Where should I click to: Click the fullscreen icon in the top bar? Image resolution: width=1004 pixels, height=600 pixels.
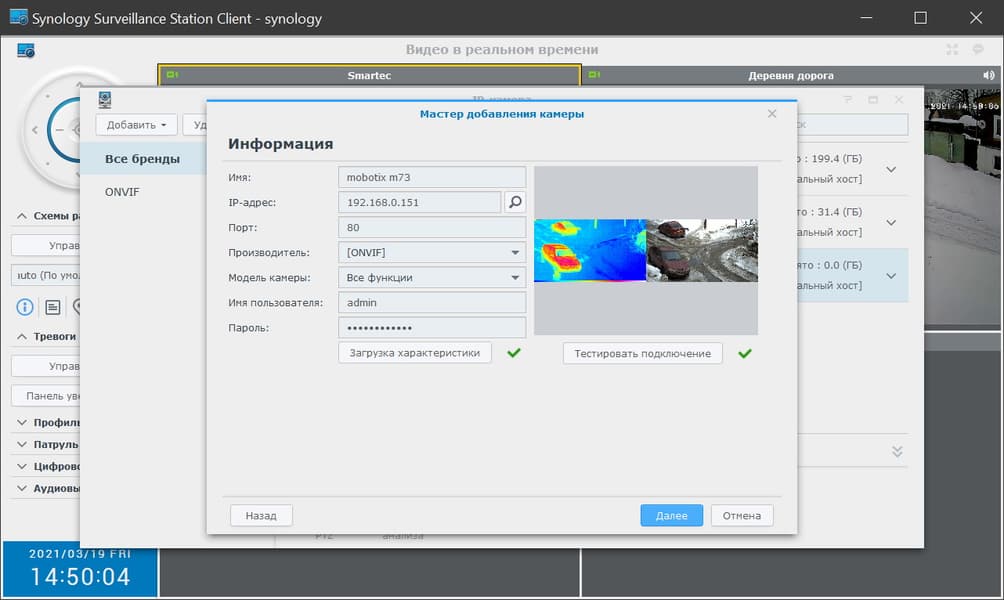pos(951,49)
